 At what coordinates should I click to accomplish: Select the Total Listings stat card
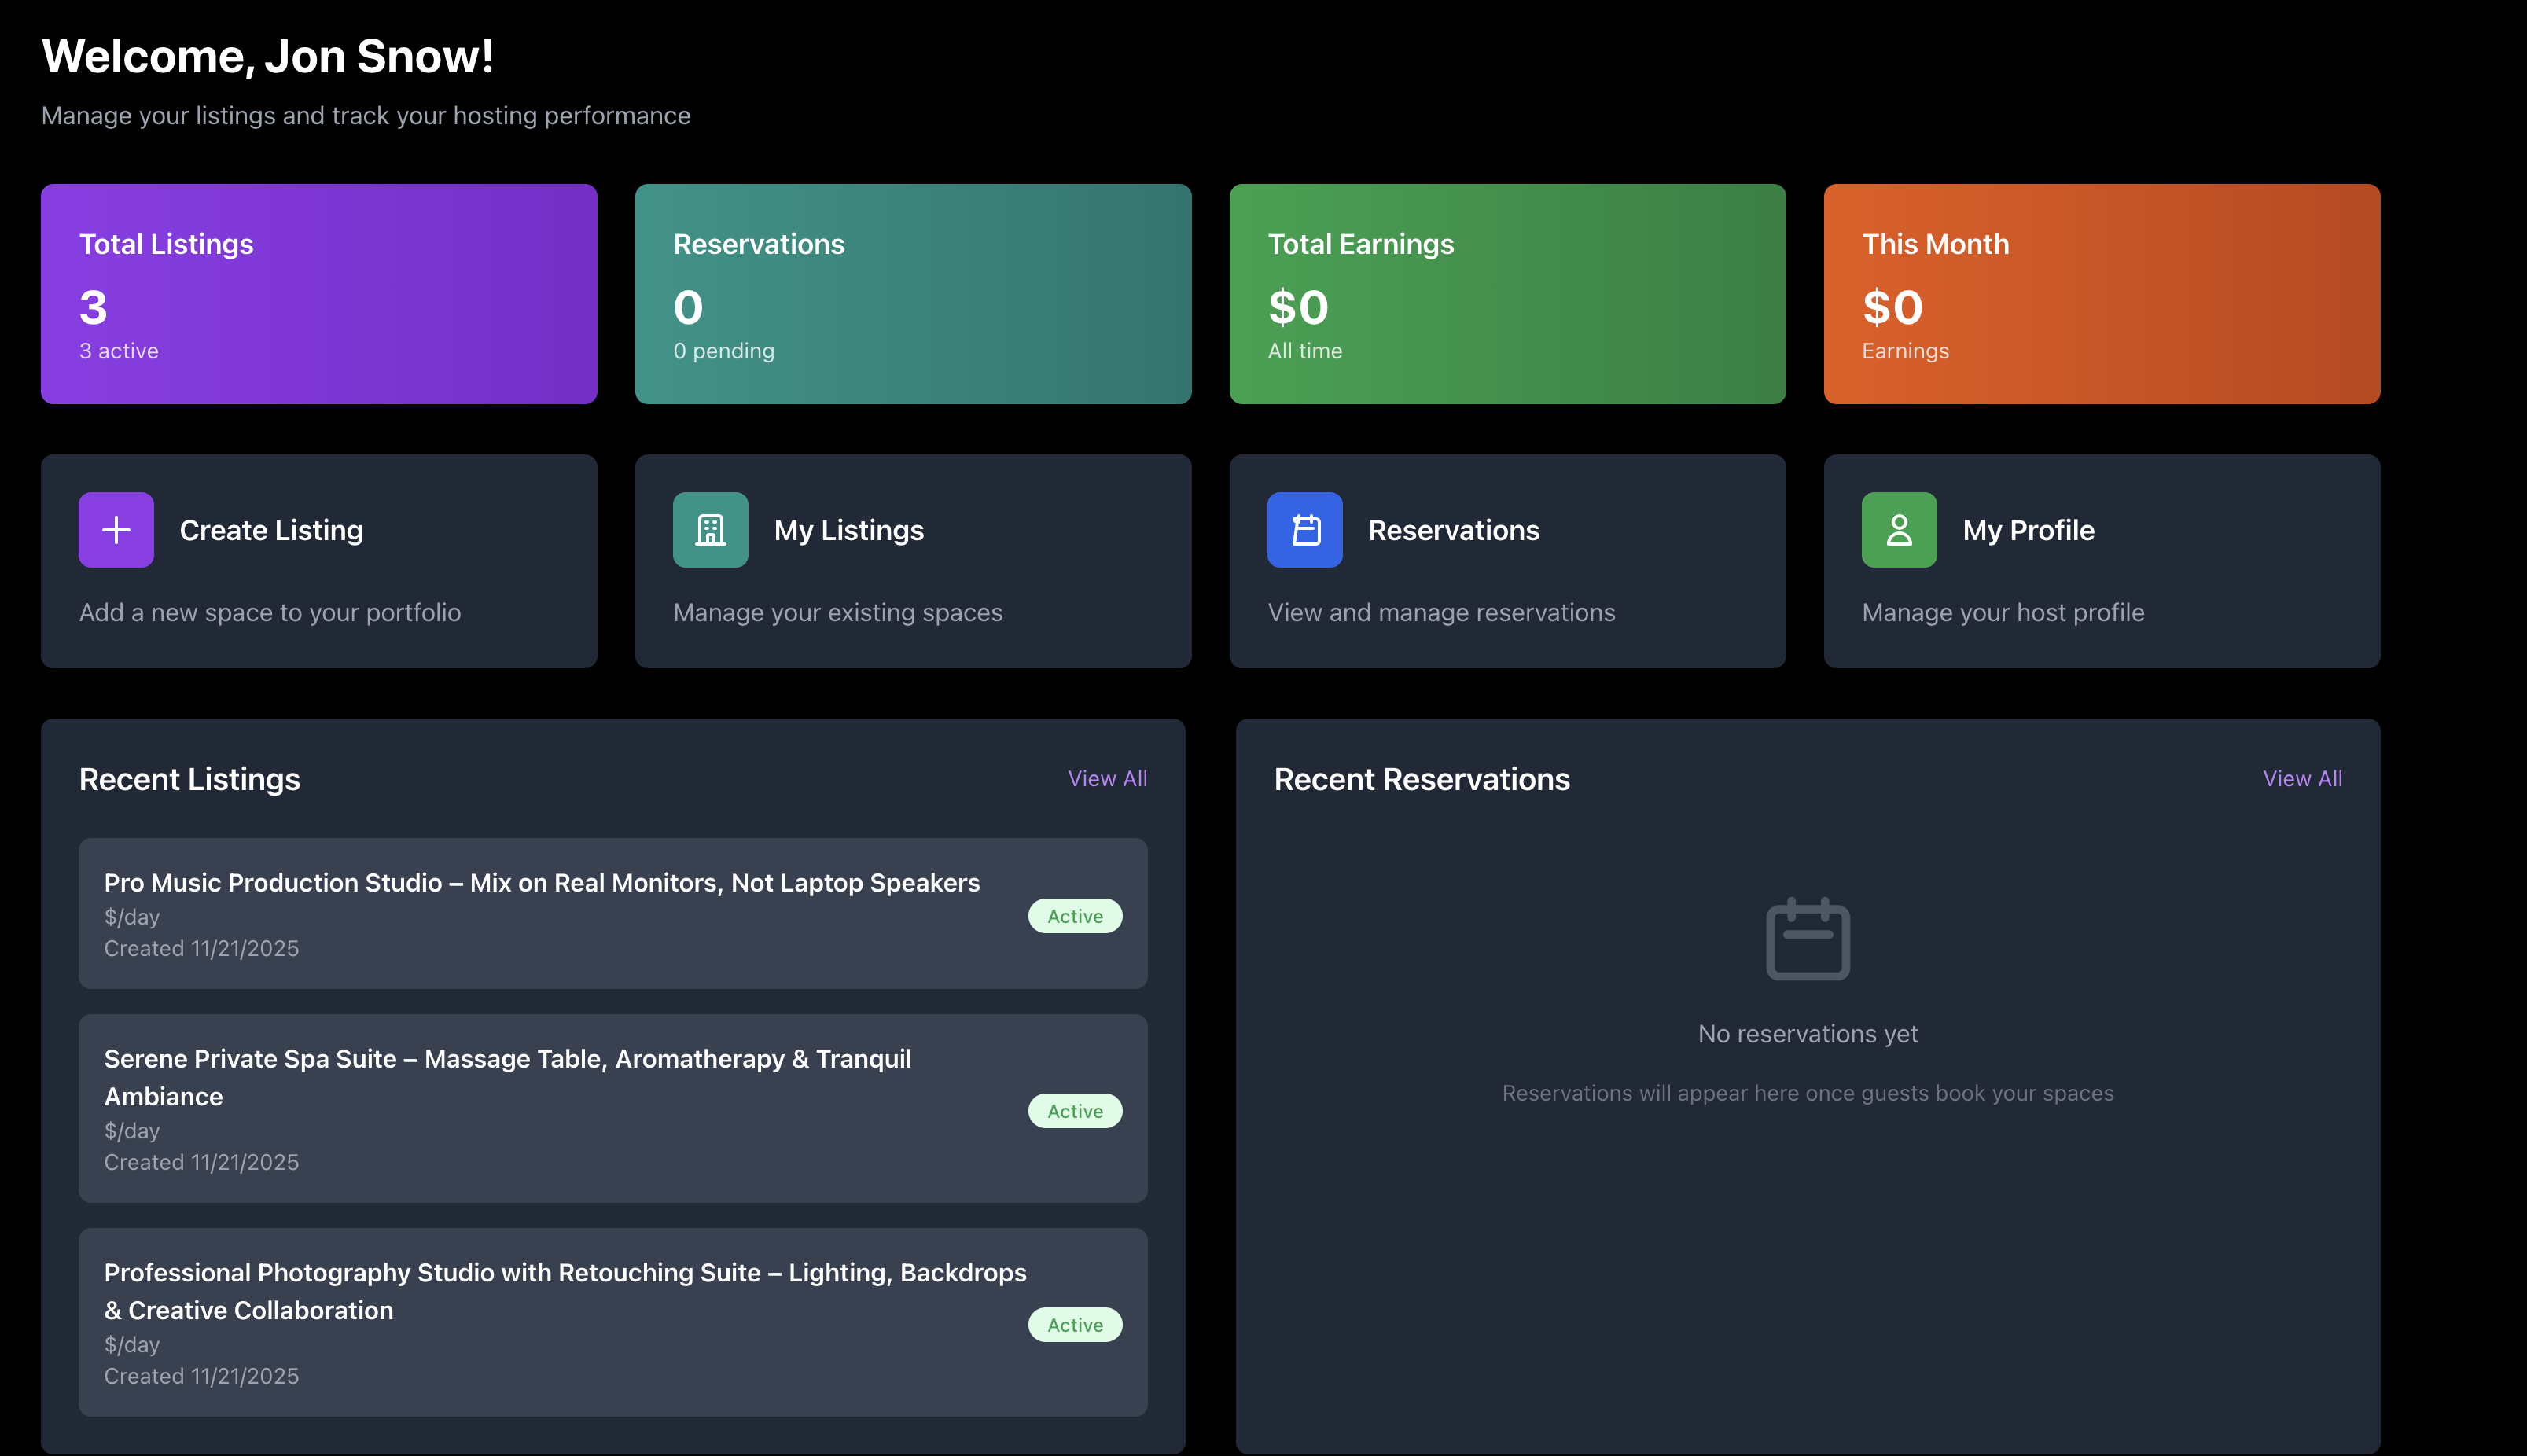coord(318,294)
